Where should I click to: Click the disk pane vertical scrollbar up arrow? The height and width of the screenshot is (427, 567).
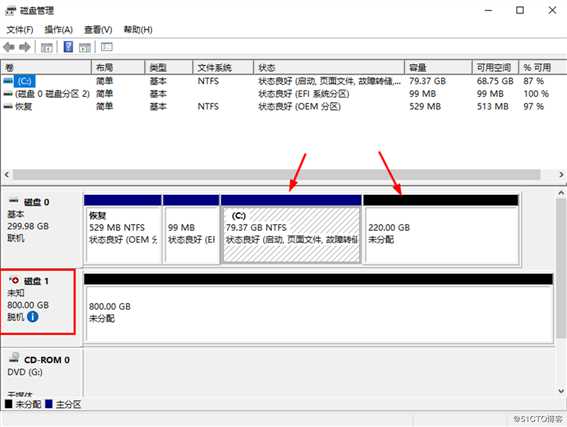(561, 193)
